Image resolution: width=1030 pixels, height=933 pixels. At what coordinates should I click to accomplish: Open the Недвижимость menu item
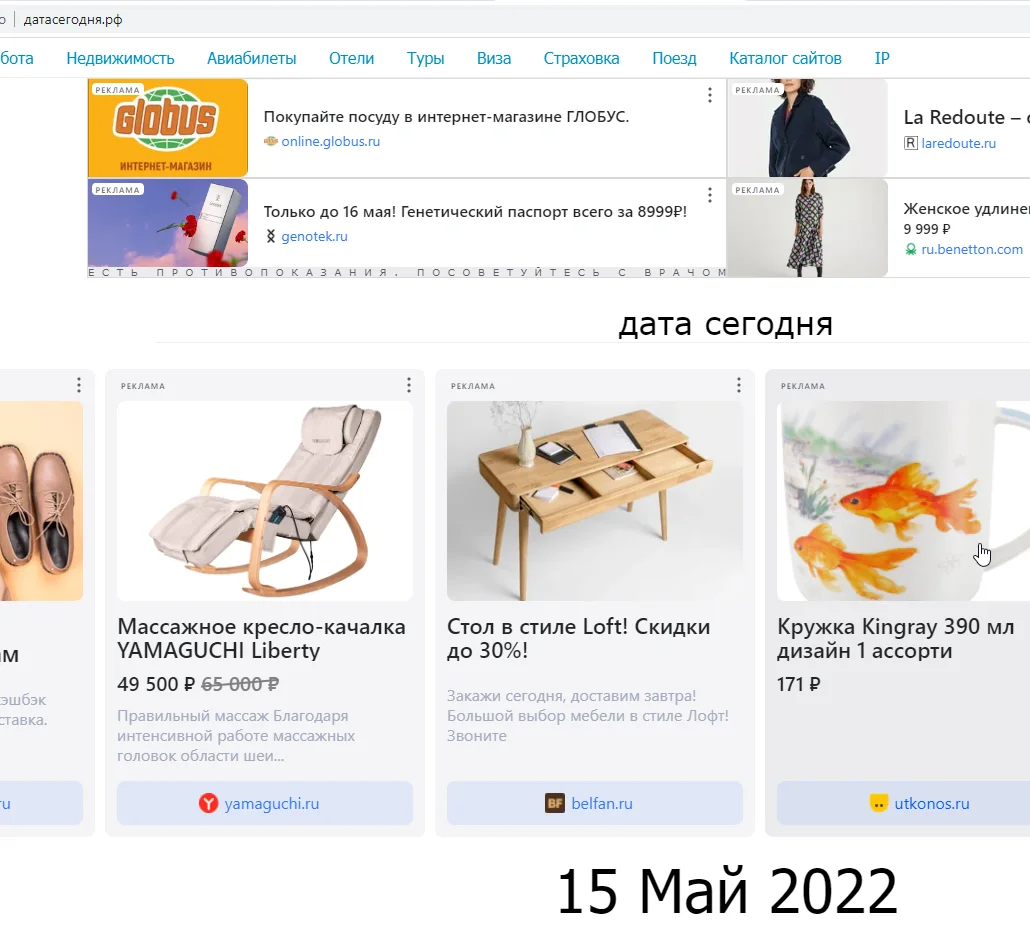120,58
